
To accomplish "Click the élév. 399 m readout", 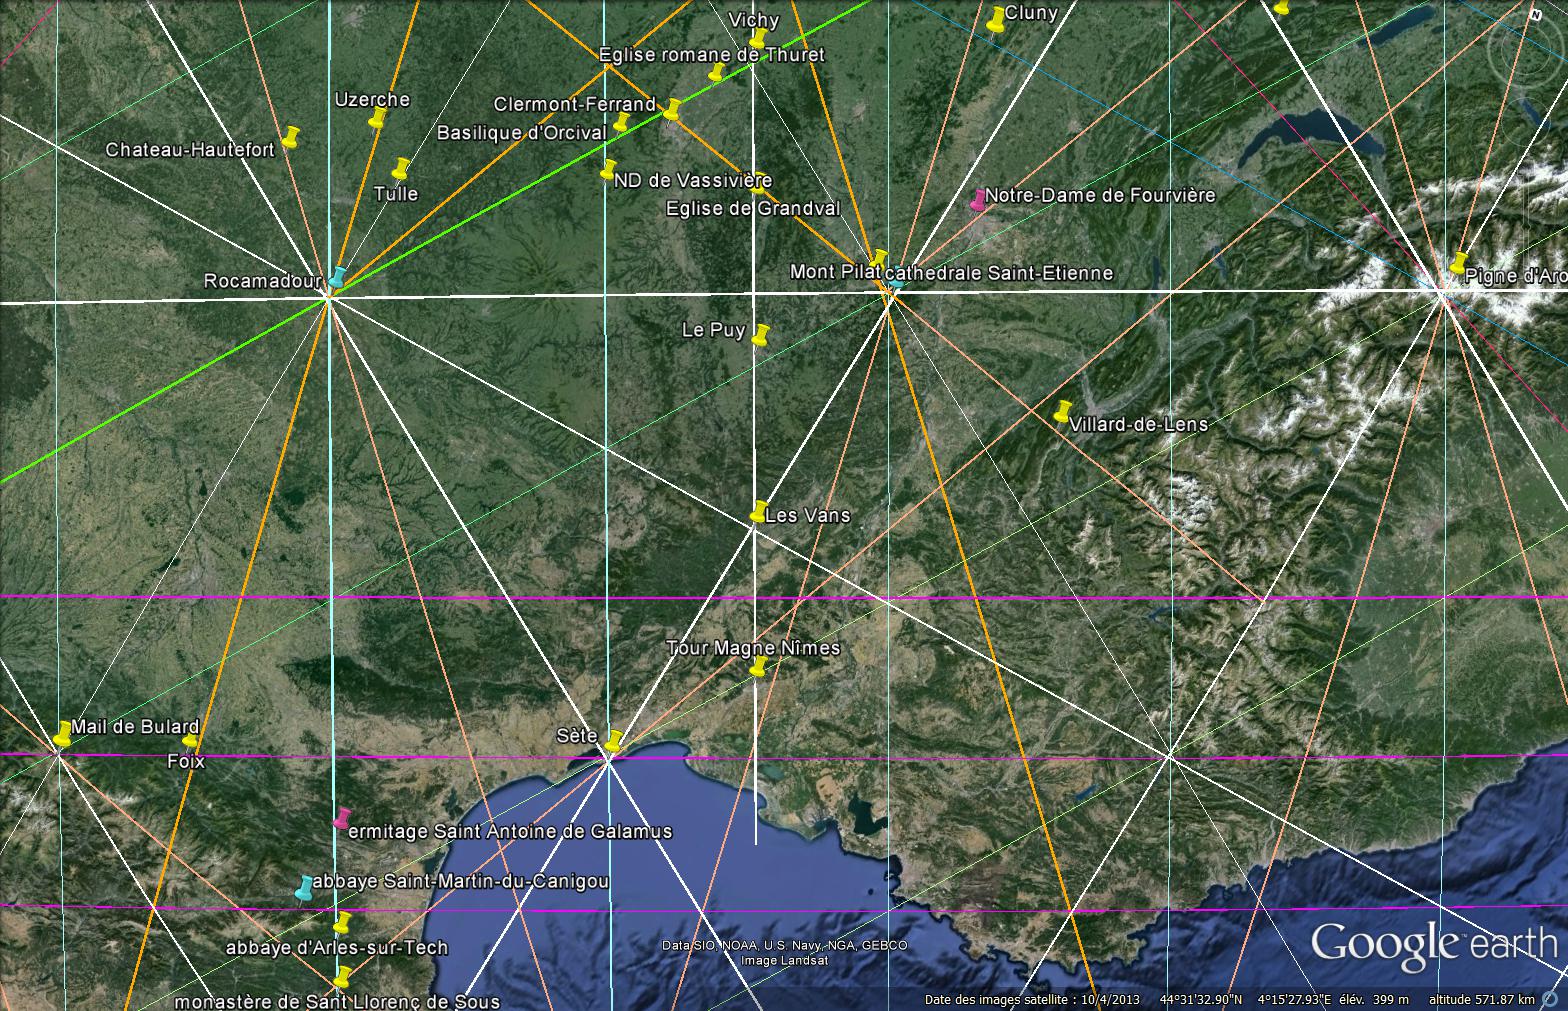I will (1376, 999).
